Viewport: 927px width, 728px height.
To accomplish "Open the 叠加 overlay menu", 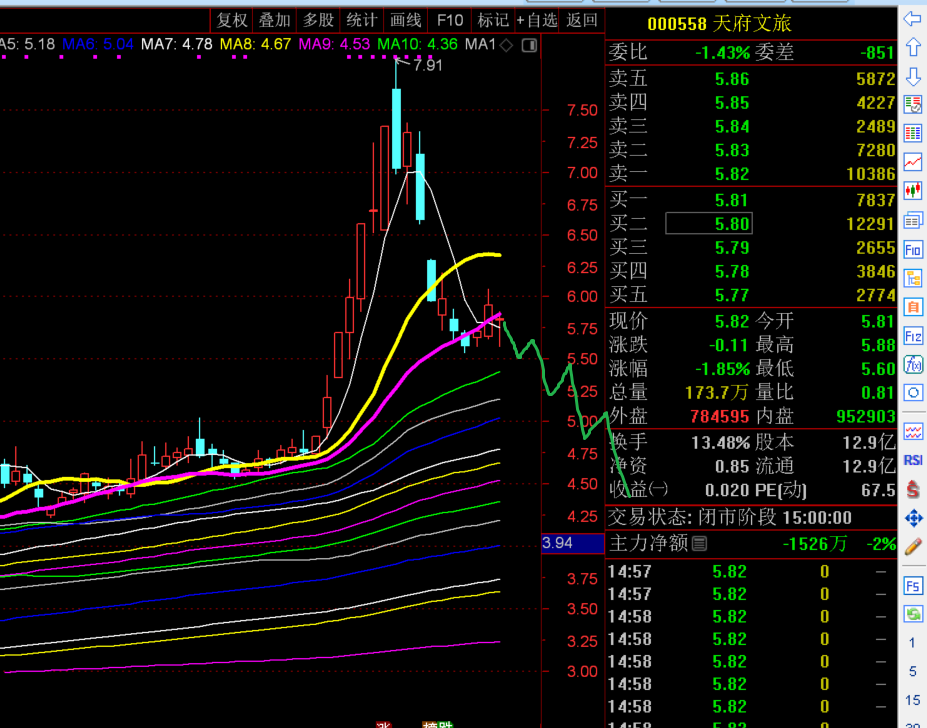I will click(275, 21).
